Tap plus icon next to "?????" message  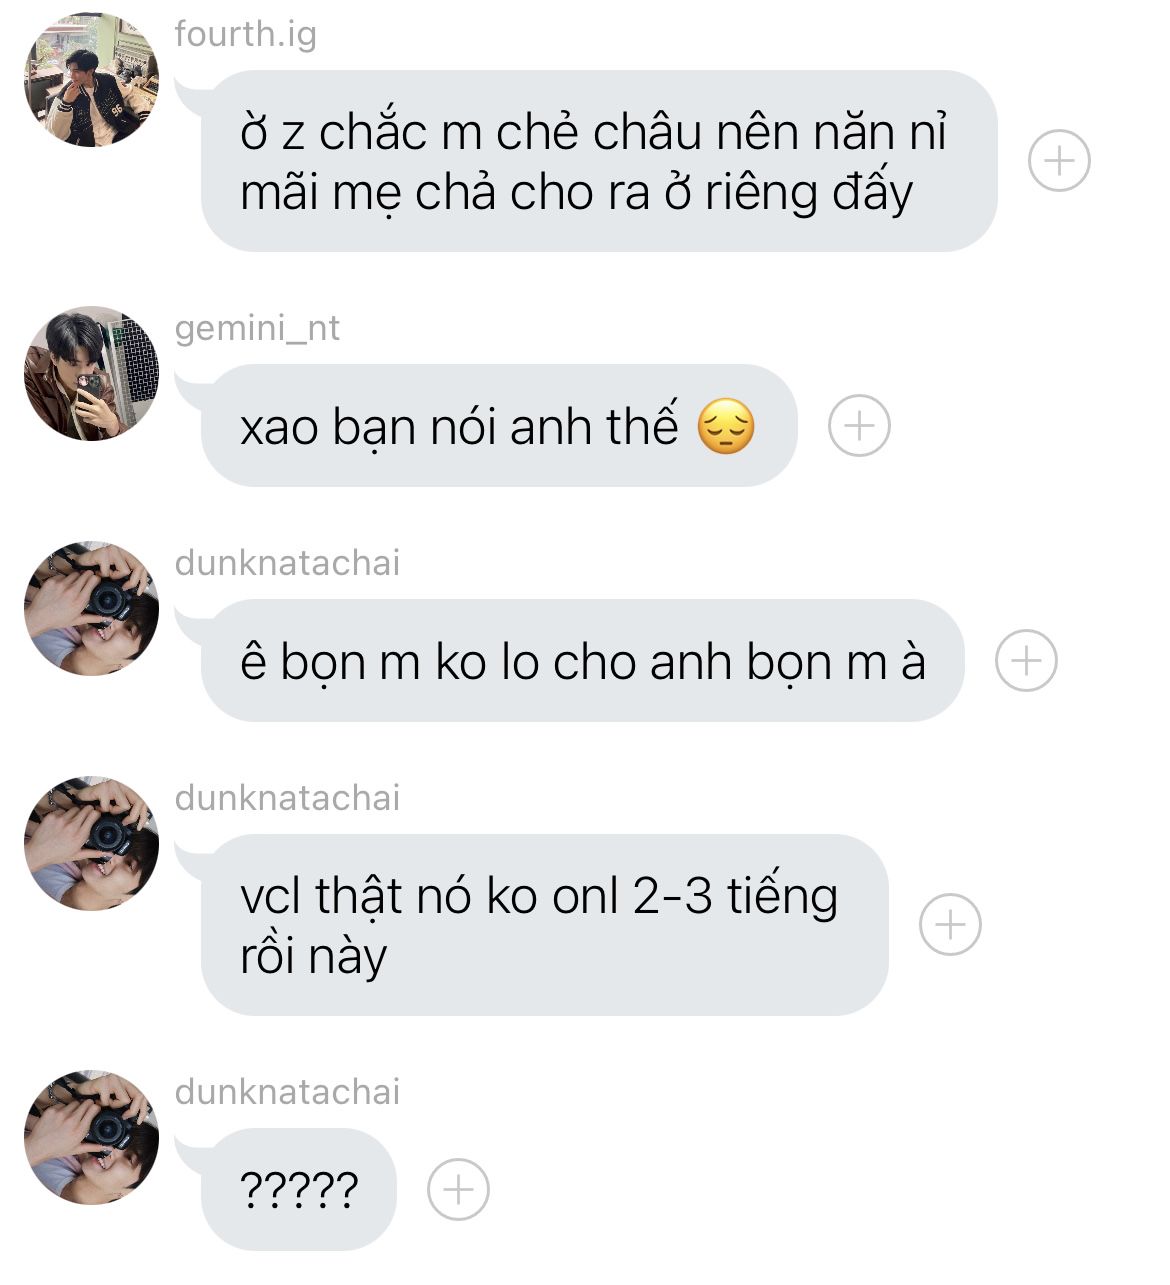pos(458,1190)
